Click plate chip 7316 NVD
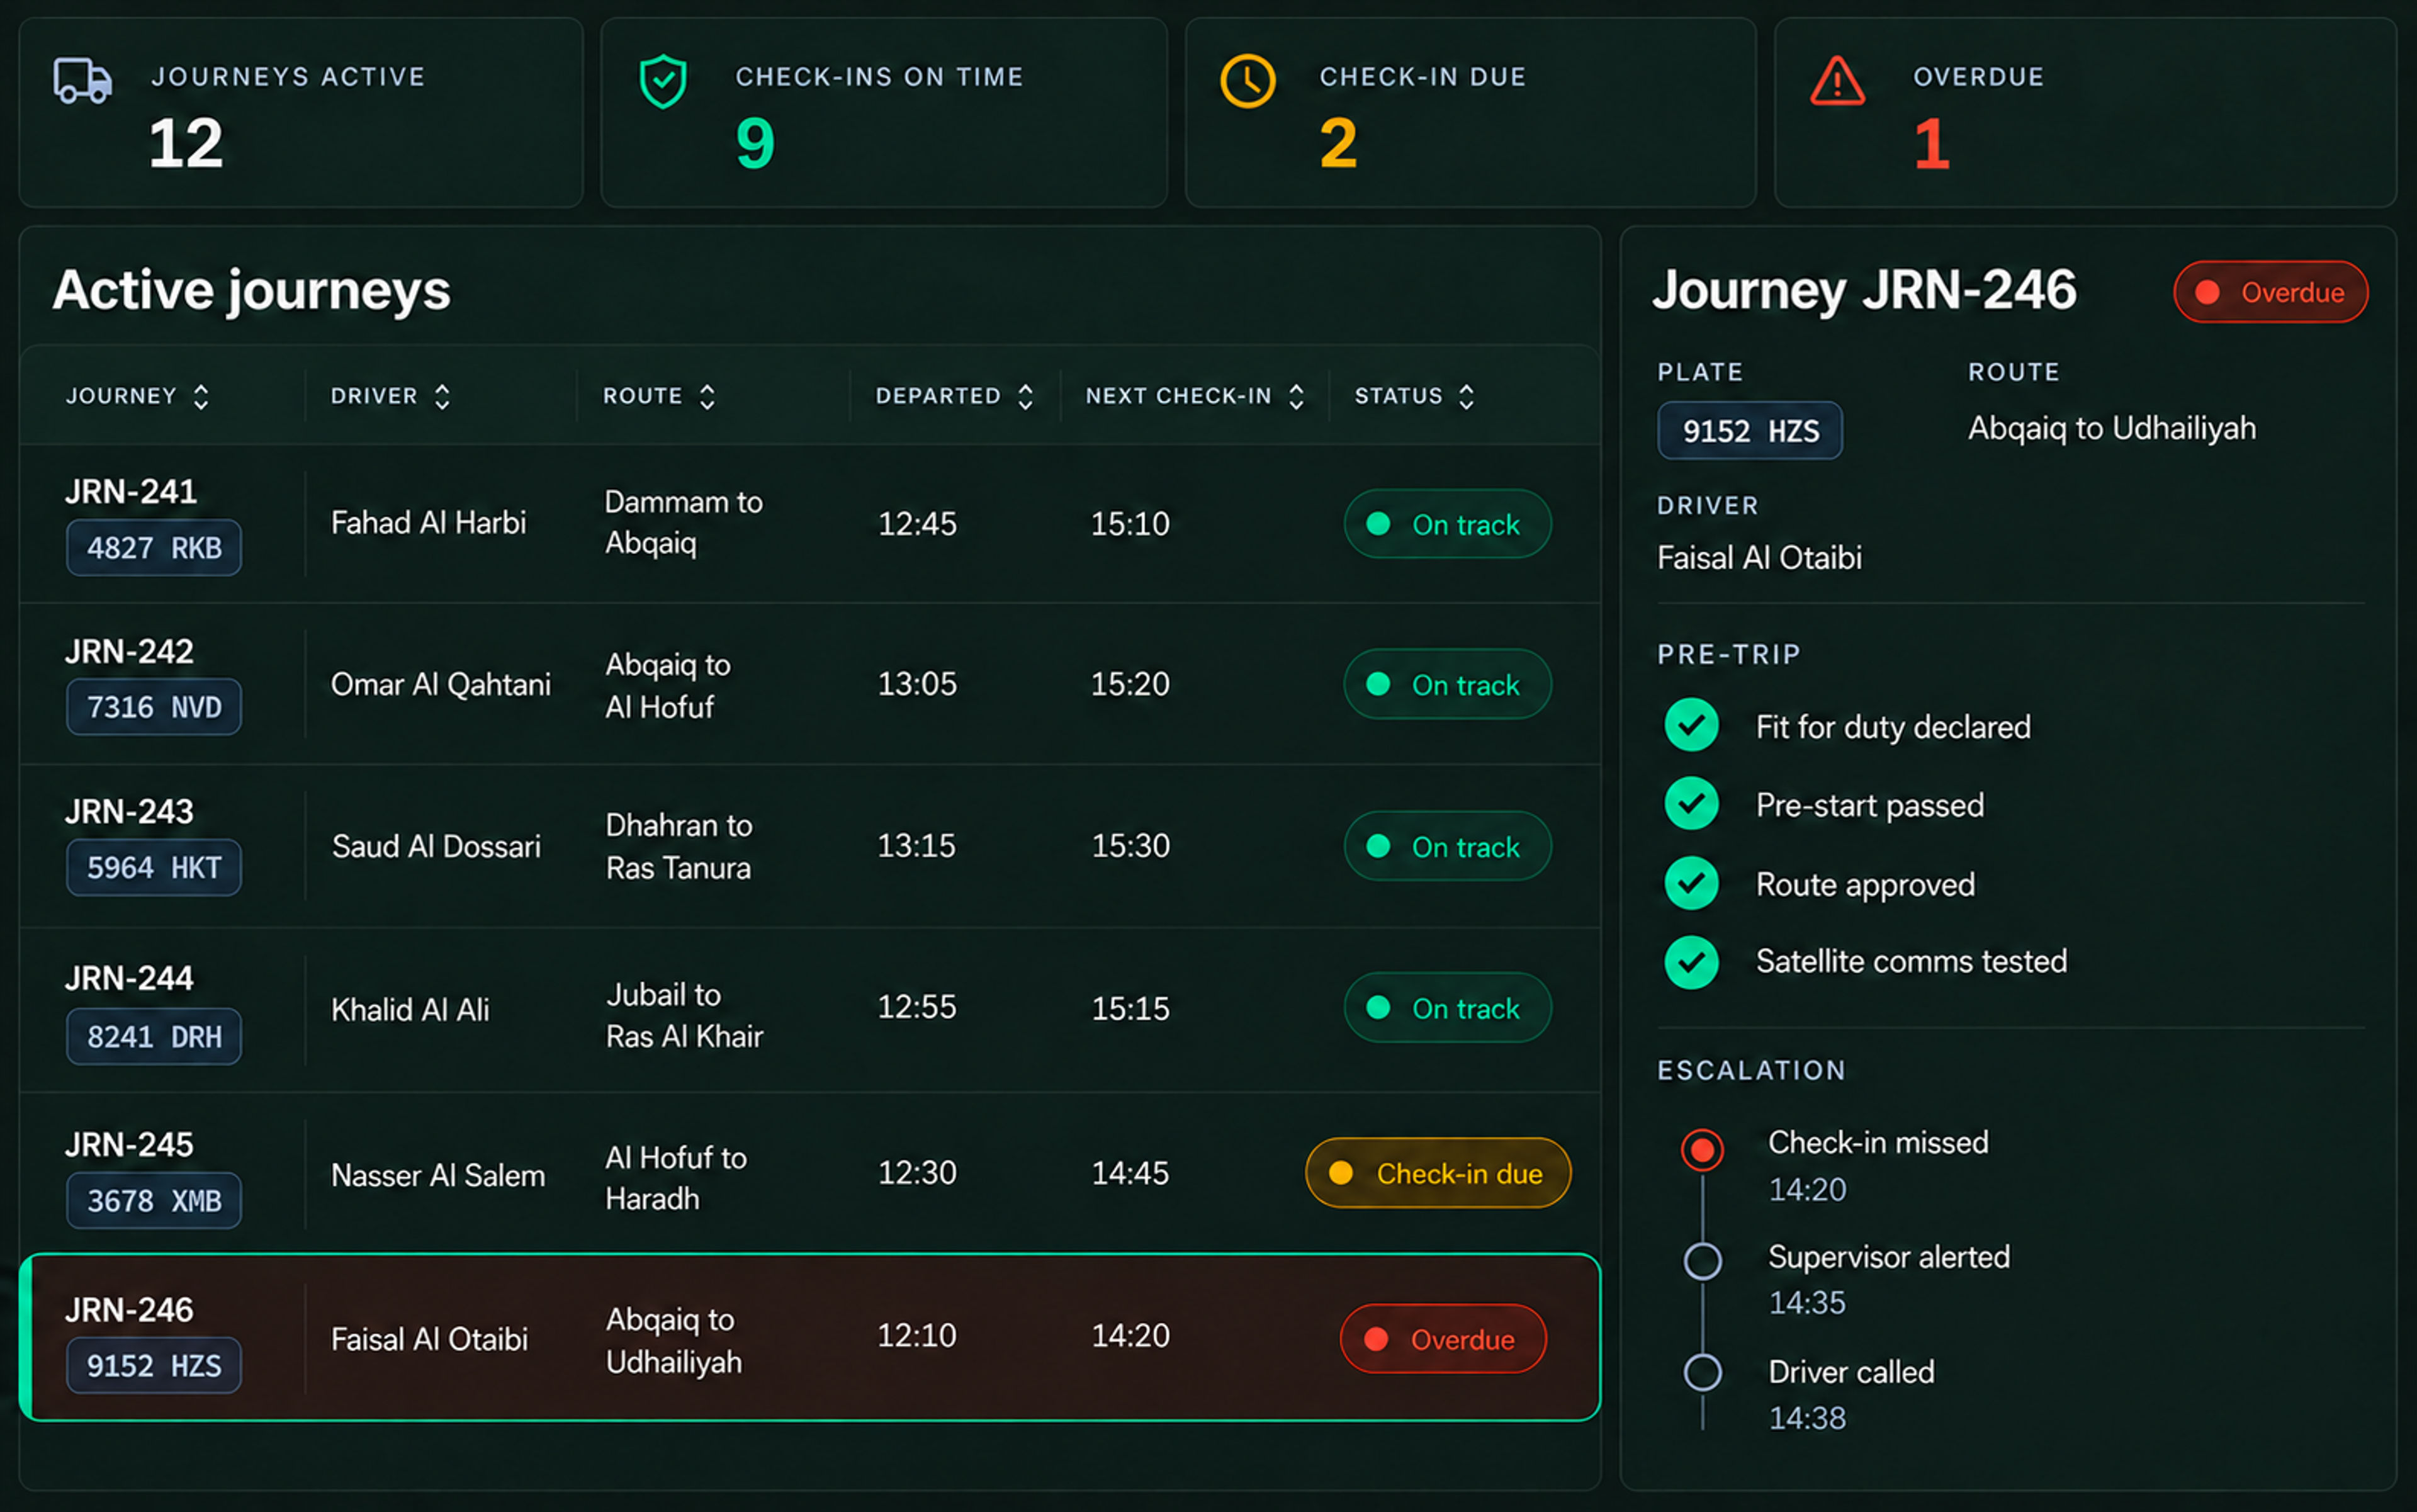2417x1512 pixels. click(154, 707)
